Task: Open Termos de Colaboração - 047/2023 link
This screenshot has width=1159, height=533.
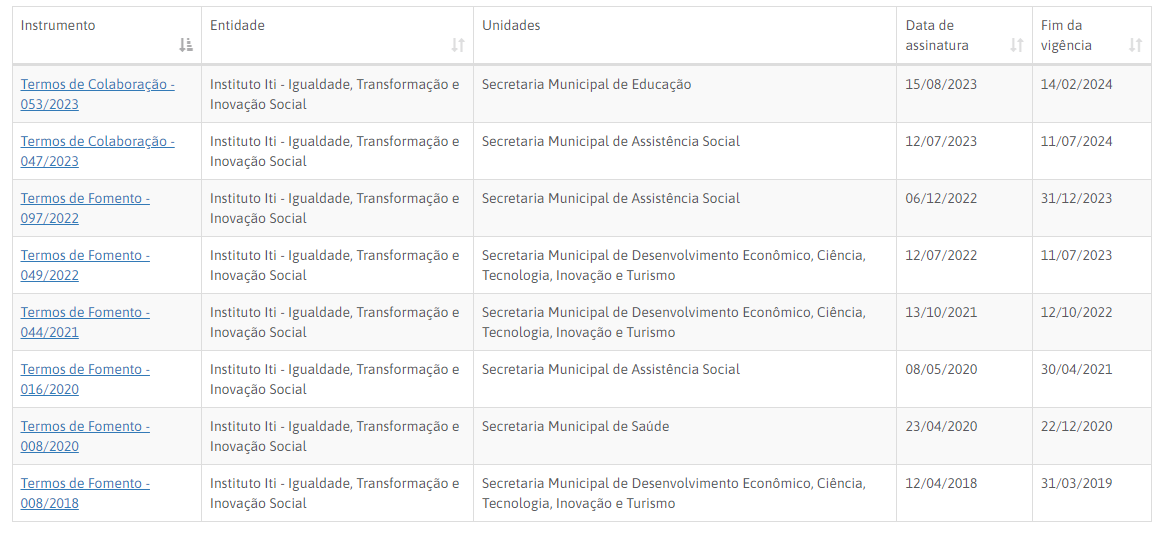Action: [97, 151]
